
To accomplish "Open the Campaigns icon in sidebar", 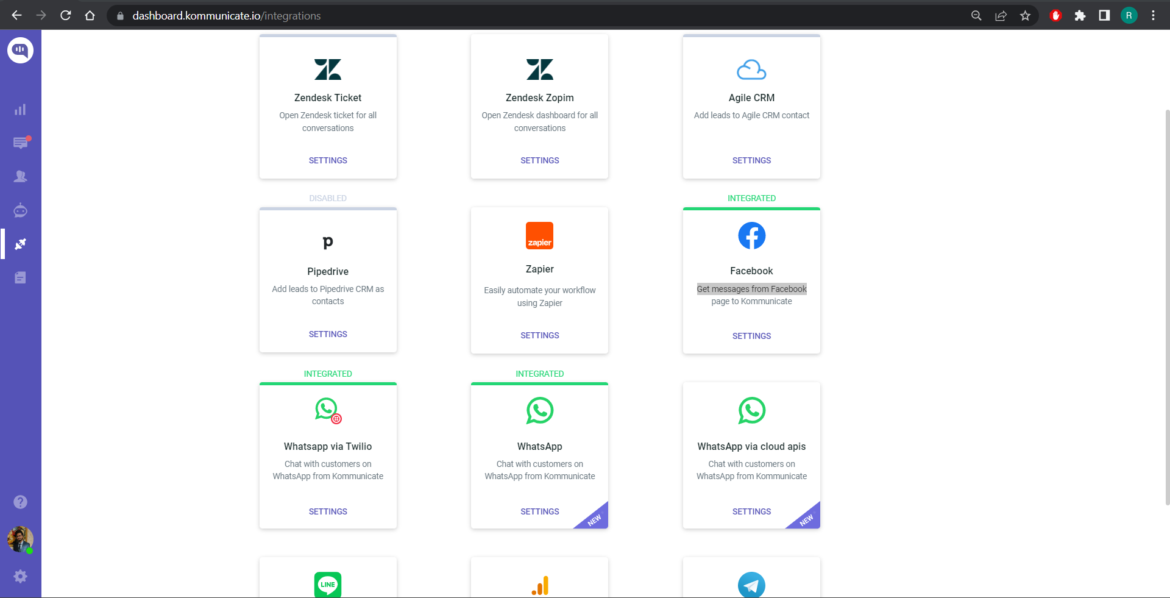I will click(x=20, y=277).
